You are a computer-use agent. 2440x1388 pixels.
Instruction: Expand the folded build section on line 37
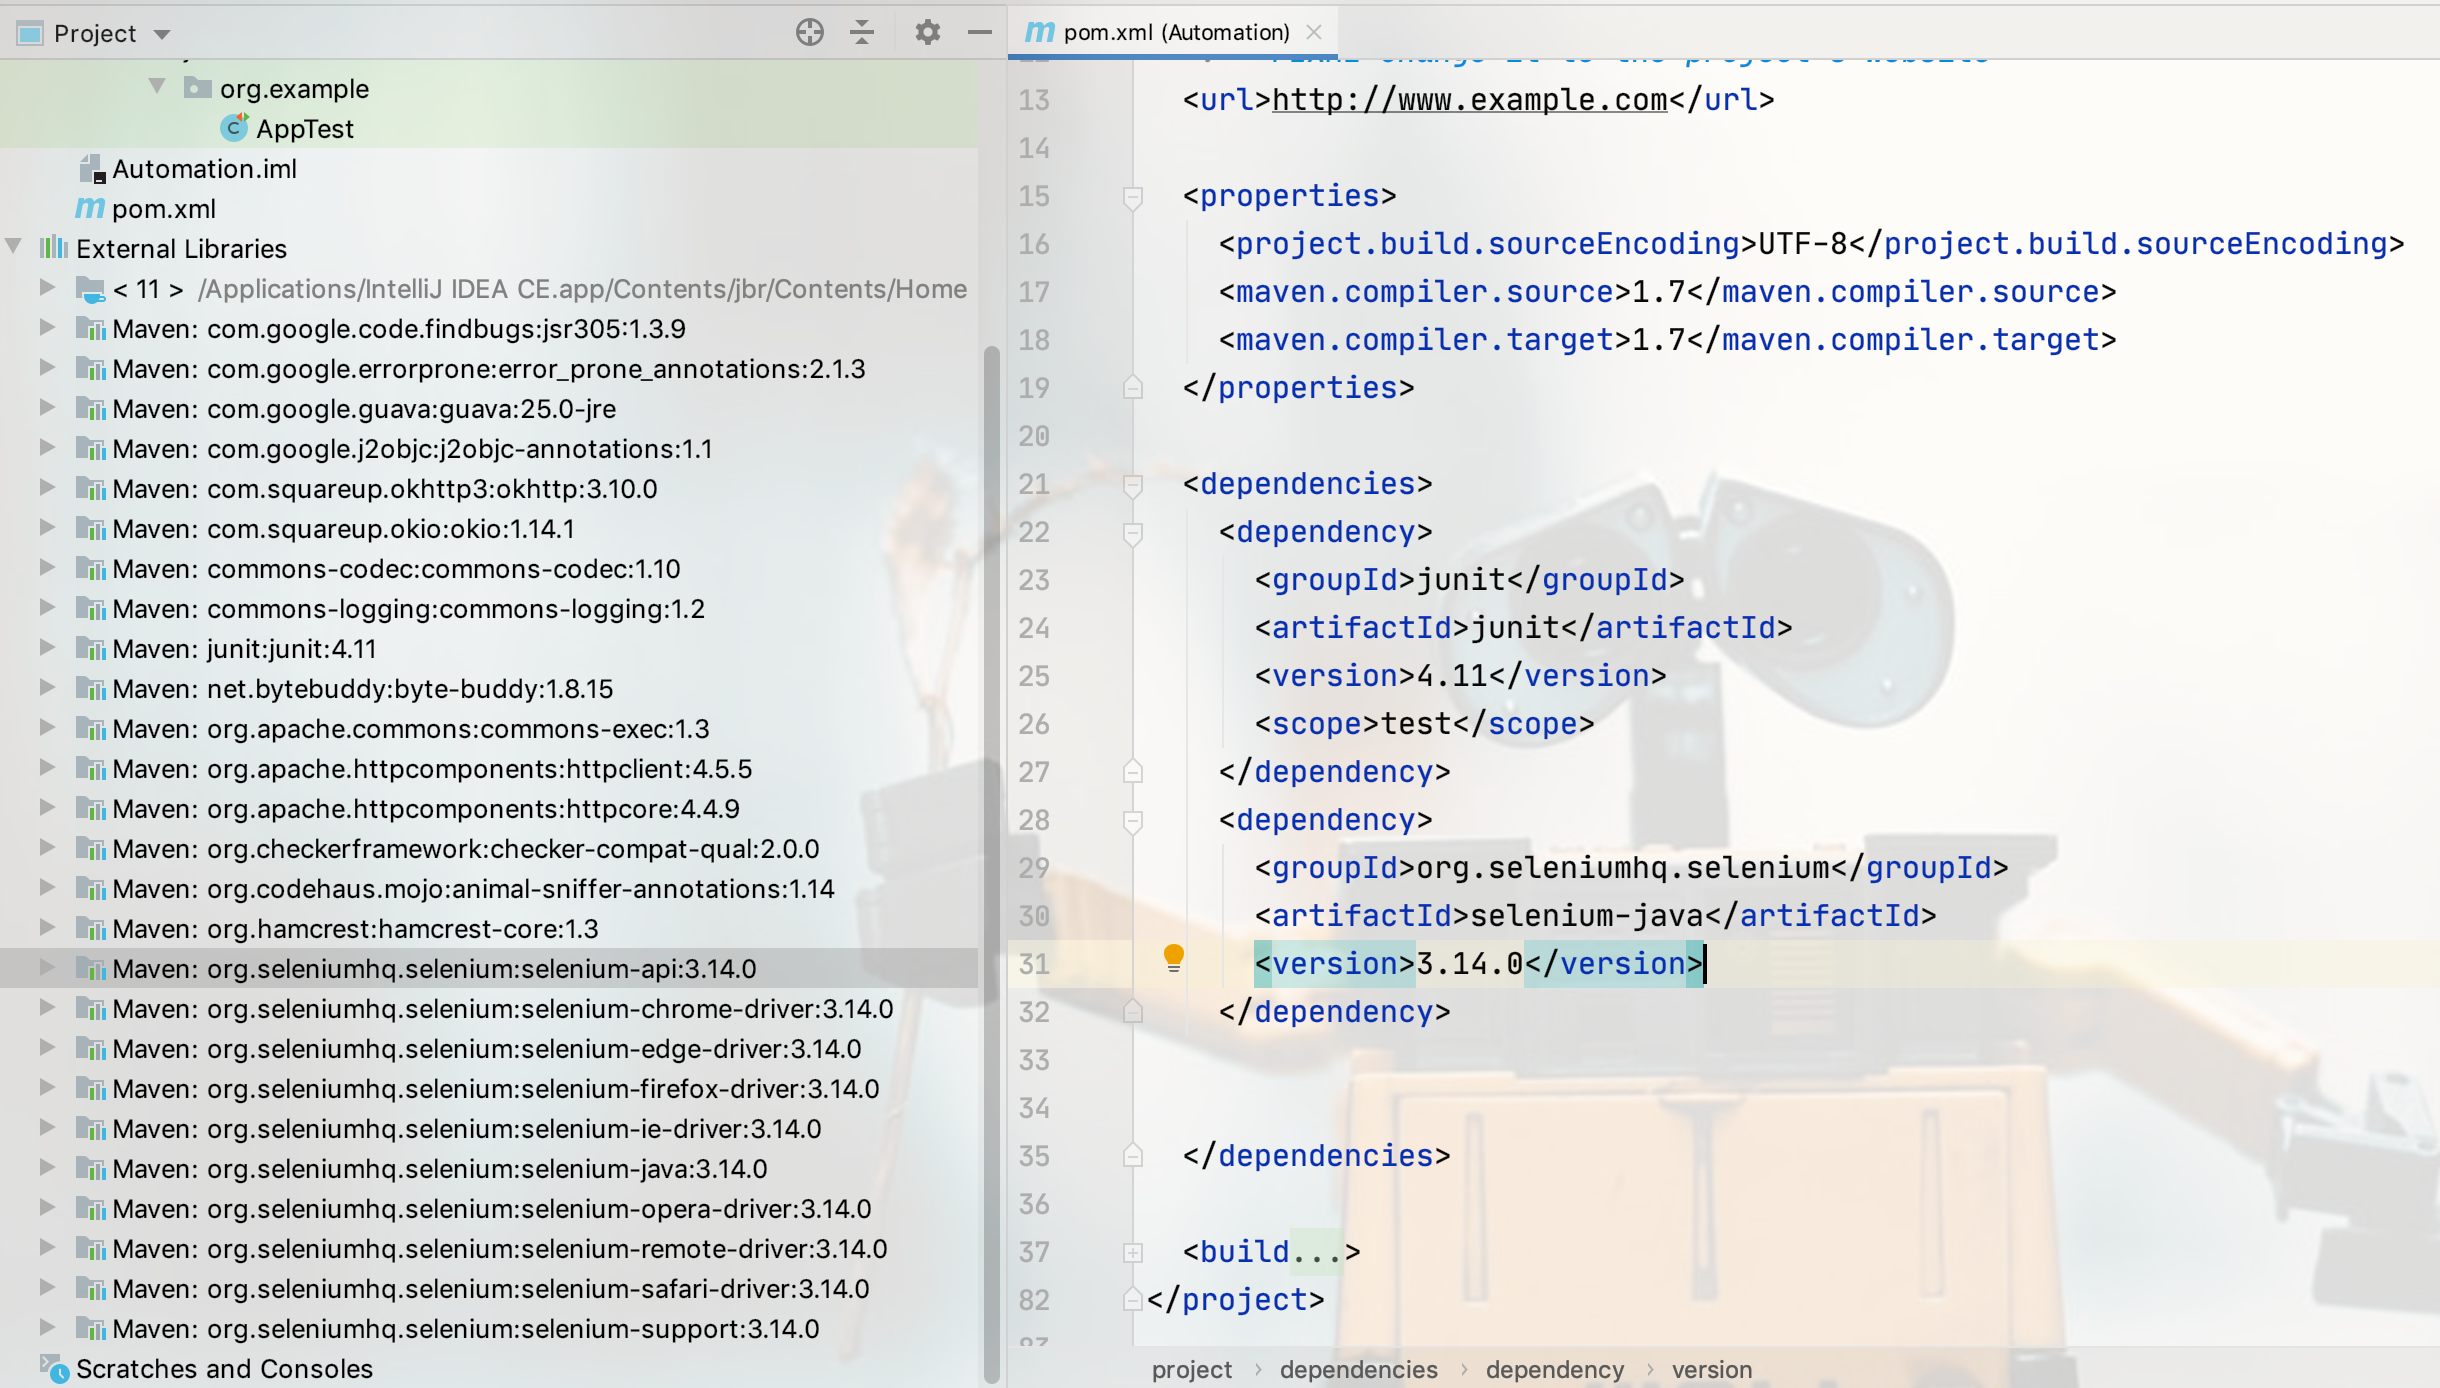tap(1132, 1252)
